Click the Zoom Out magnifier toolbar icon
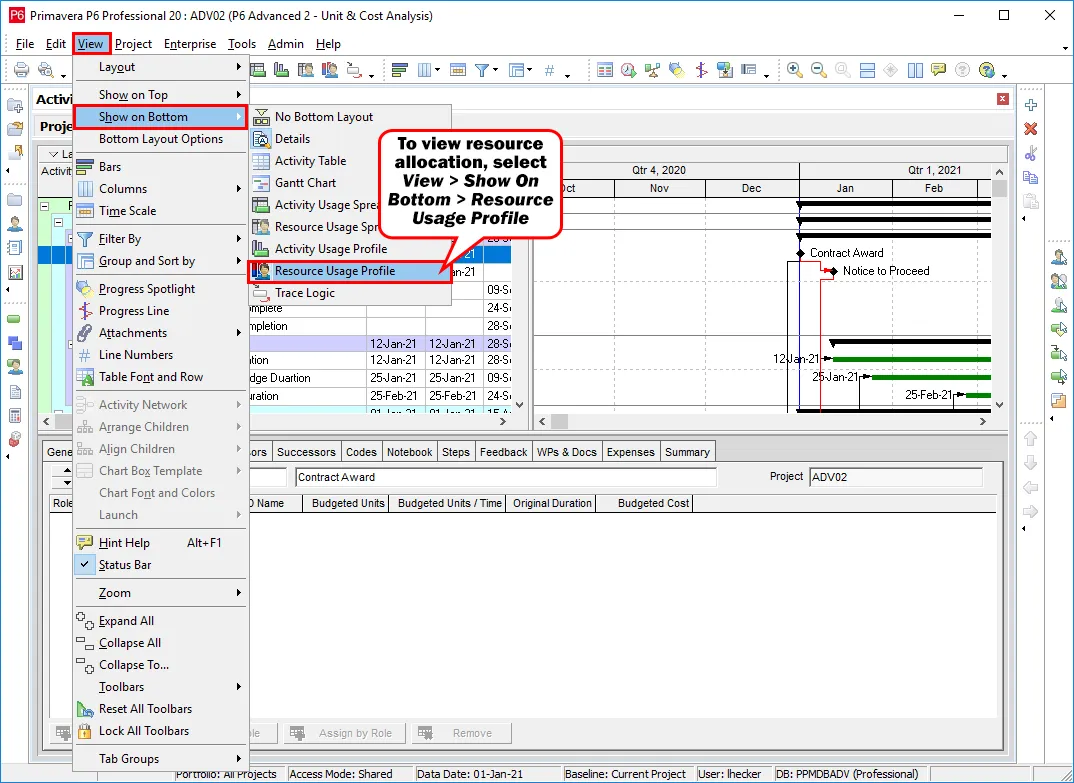 coord(818,70)
